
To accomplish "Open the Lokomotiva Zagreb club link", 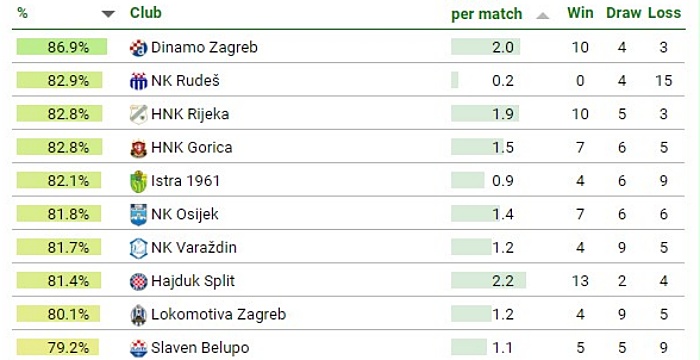I will click(218, 314).
